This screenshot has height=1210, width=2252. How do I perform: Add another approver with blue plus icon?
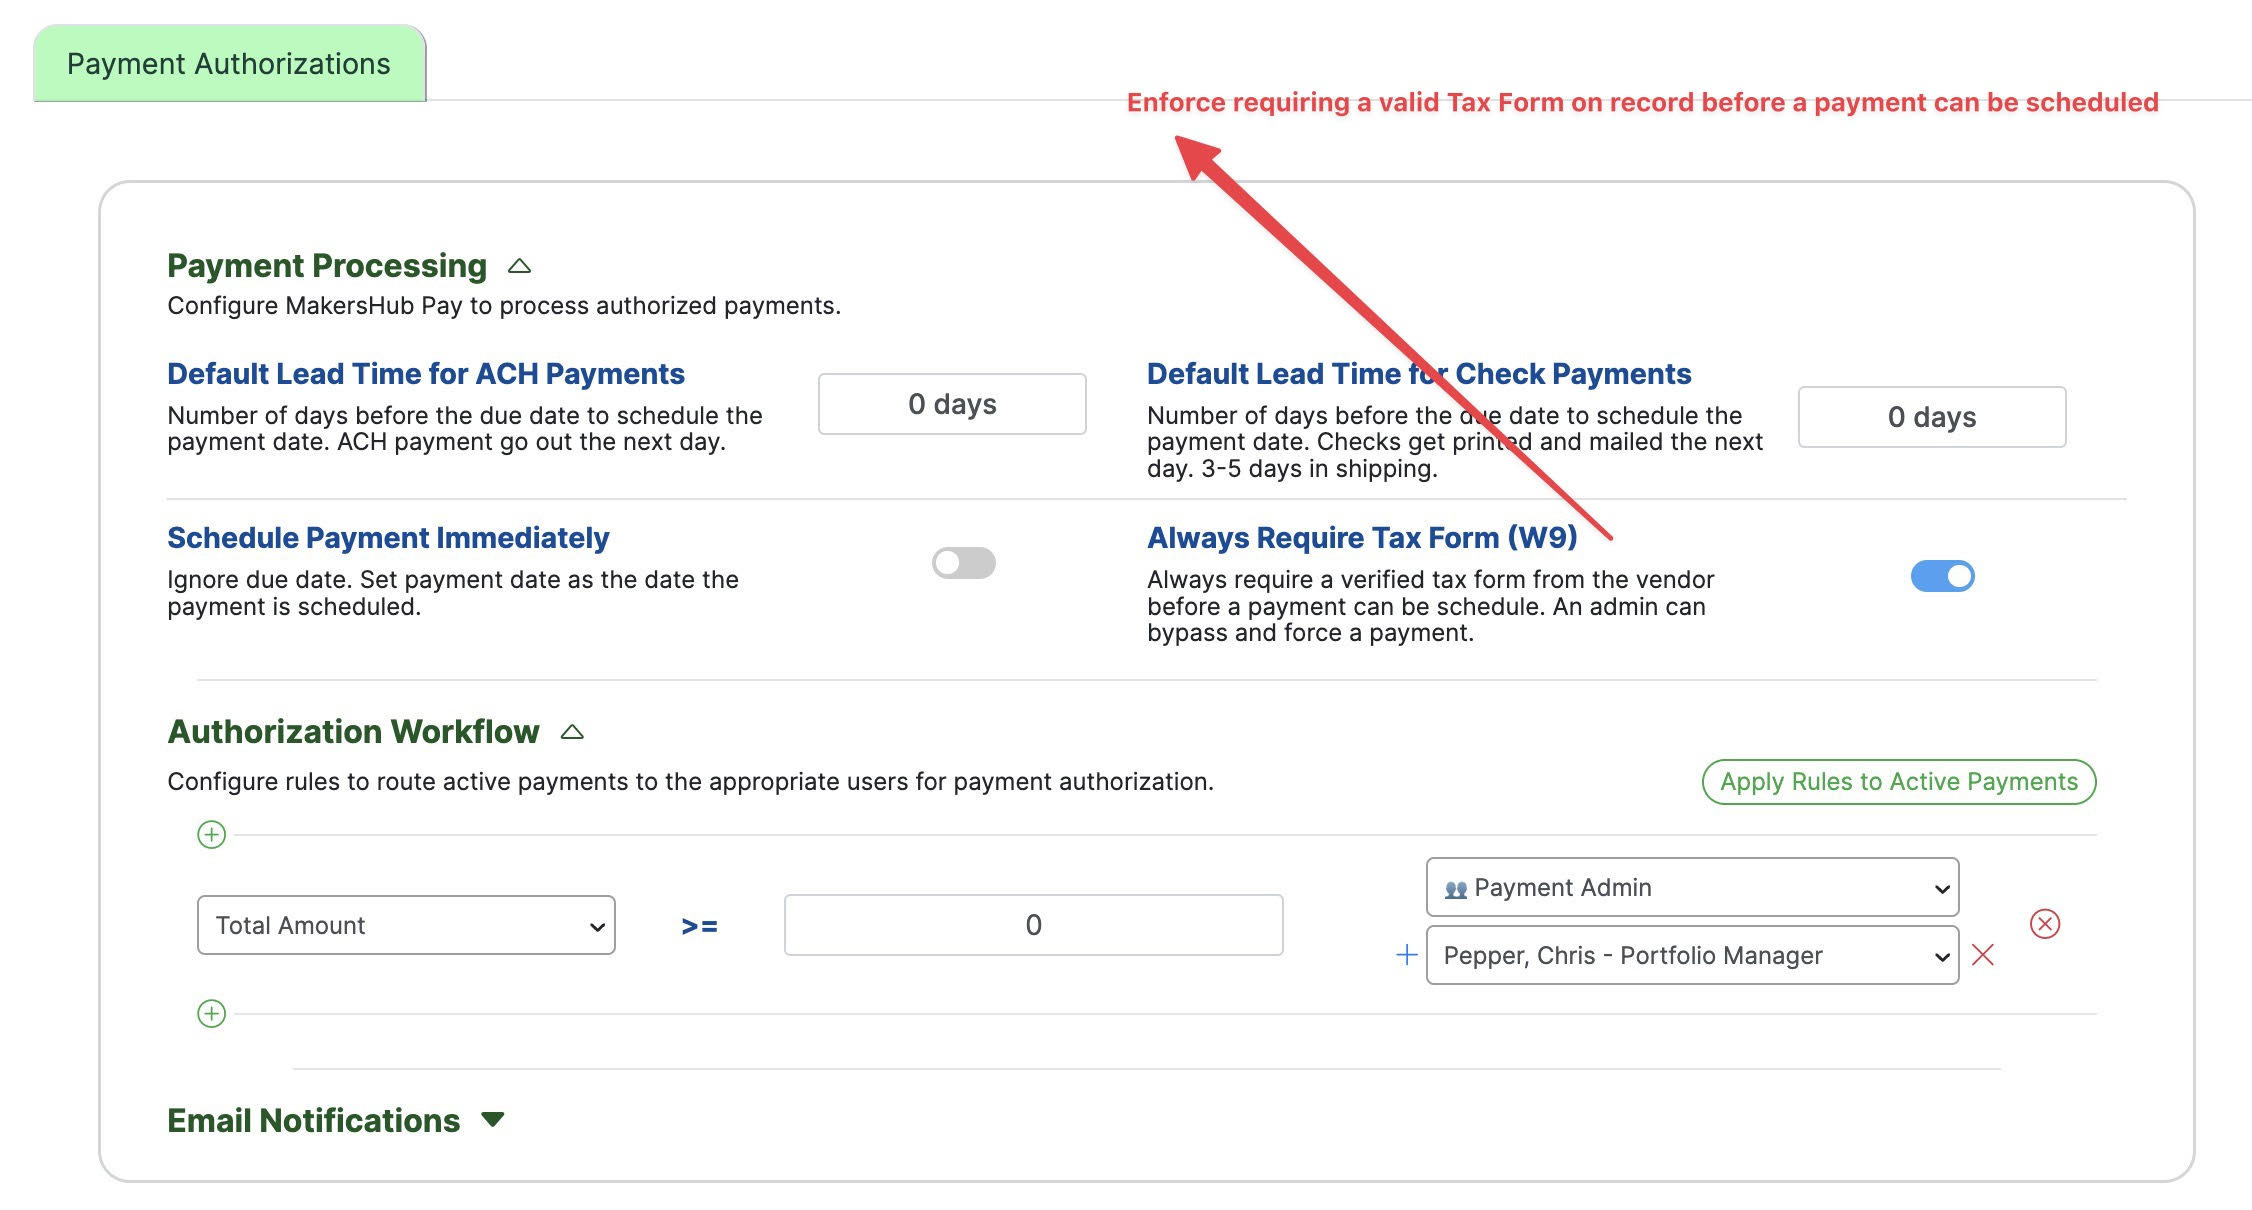click(1407, 955)
